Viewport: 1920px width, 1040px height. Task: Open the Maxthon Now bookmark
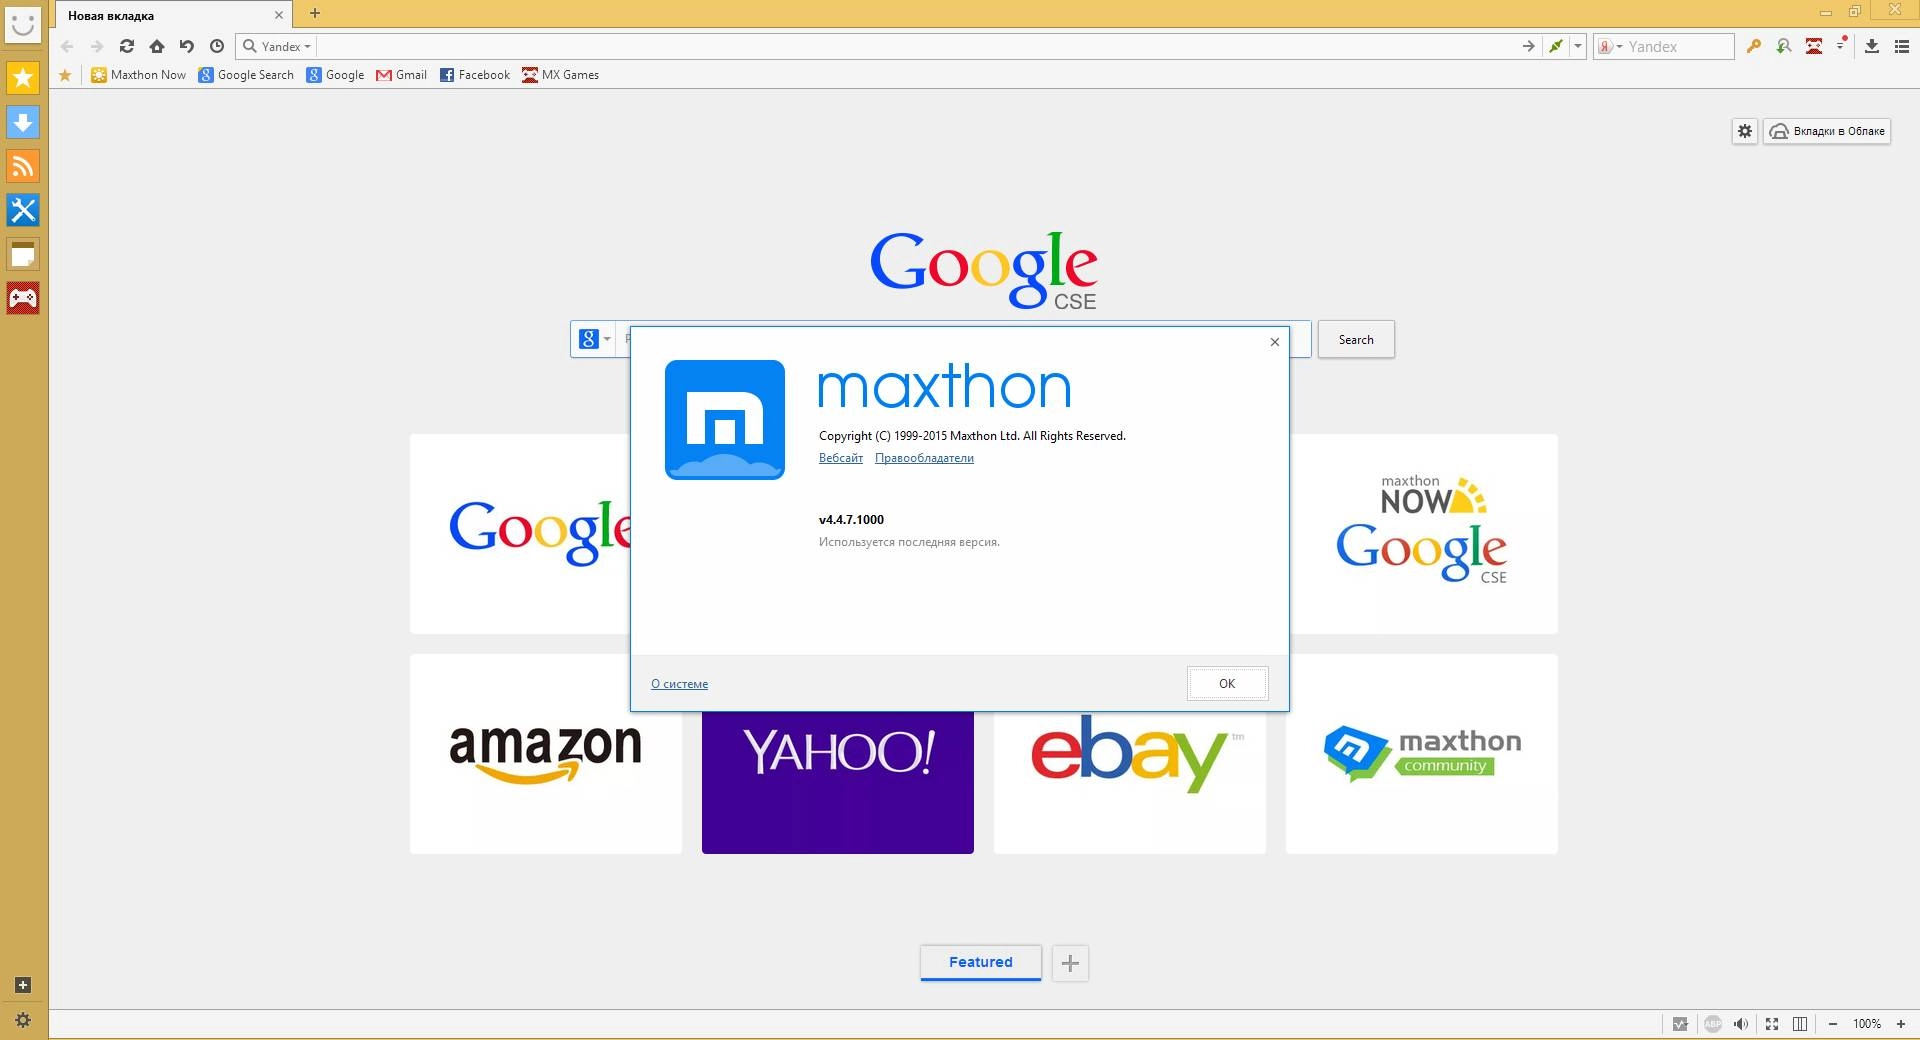tap(138, 75)
